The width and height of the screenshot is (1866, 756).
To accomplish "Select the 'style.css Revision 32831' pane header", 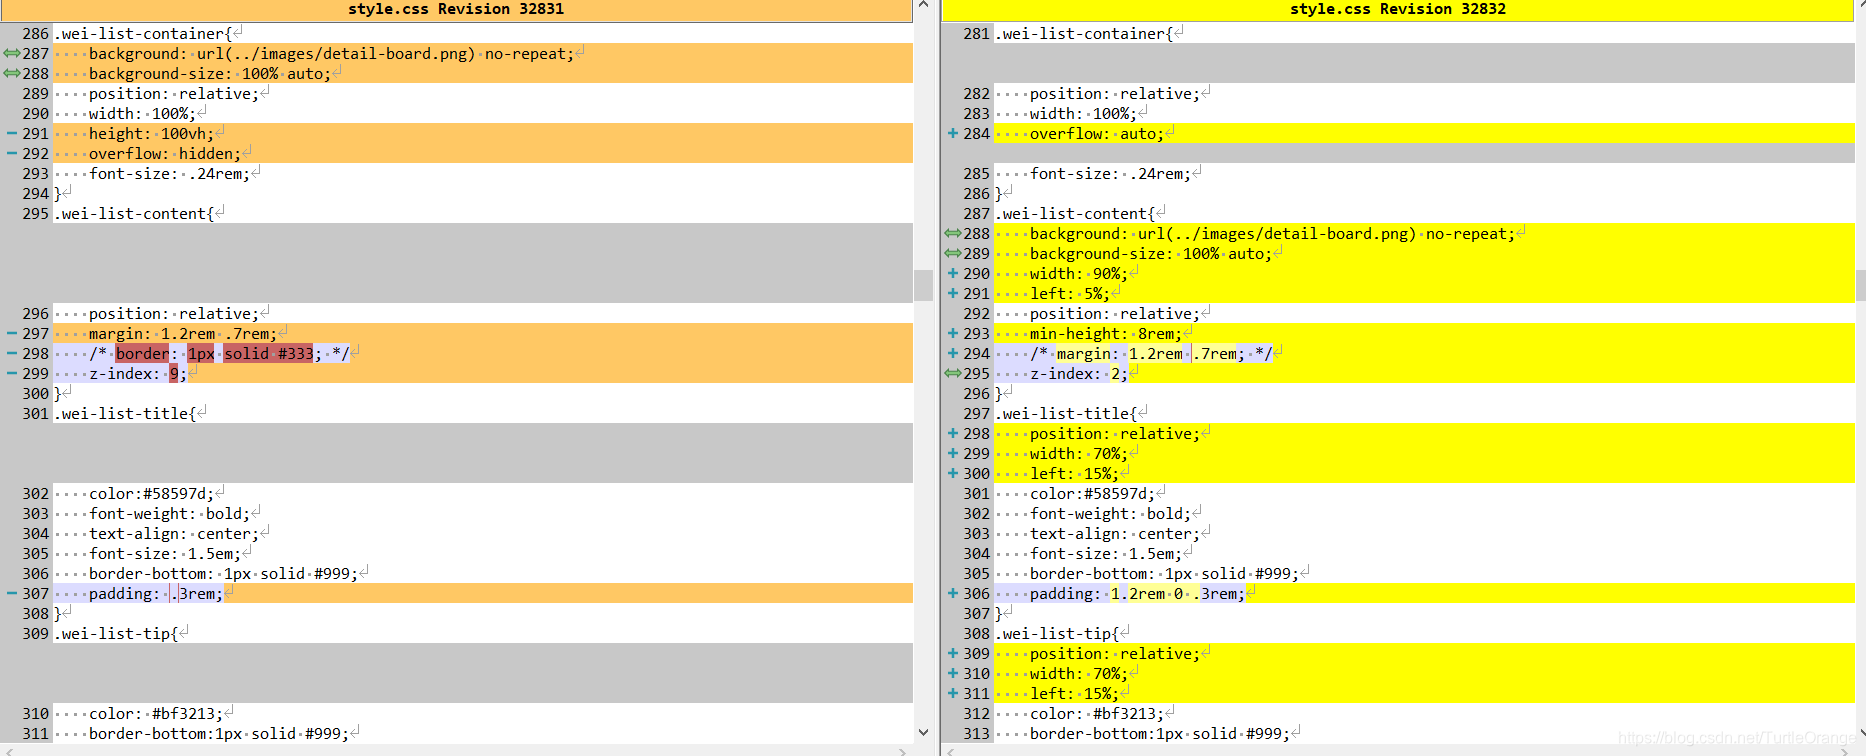I will (x=456, y=10).
